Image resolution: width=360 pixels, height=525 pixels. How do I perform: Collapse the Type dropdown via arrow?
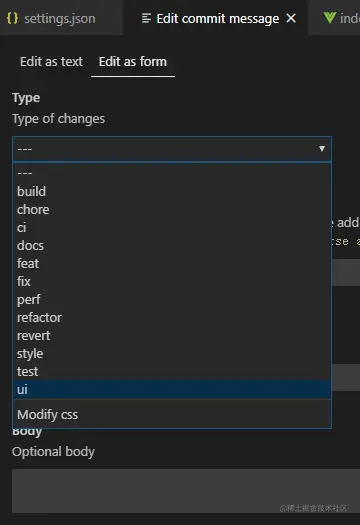tap(322, 149)
